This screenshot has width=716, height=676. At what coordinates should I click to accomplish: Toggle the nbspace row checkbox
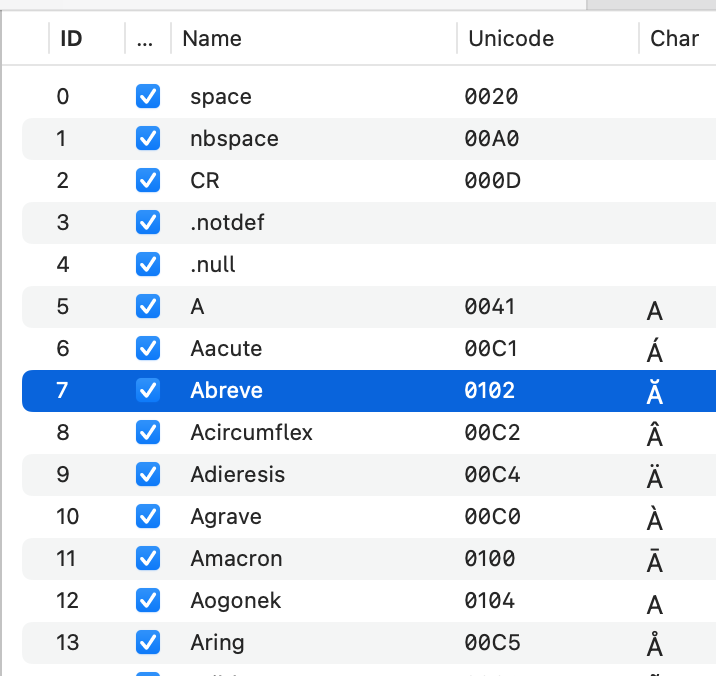[x=148, y=139]
